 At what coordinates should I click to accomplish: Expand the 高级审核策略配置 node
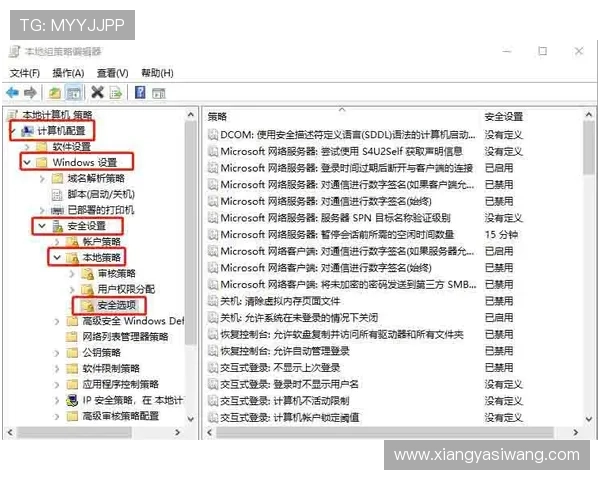57,416
